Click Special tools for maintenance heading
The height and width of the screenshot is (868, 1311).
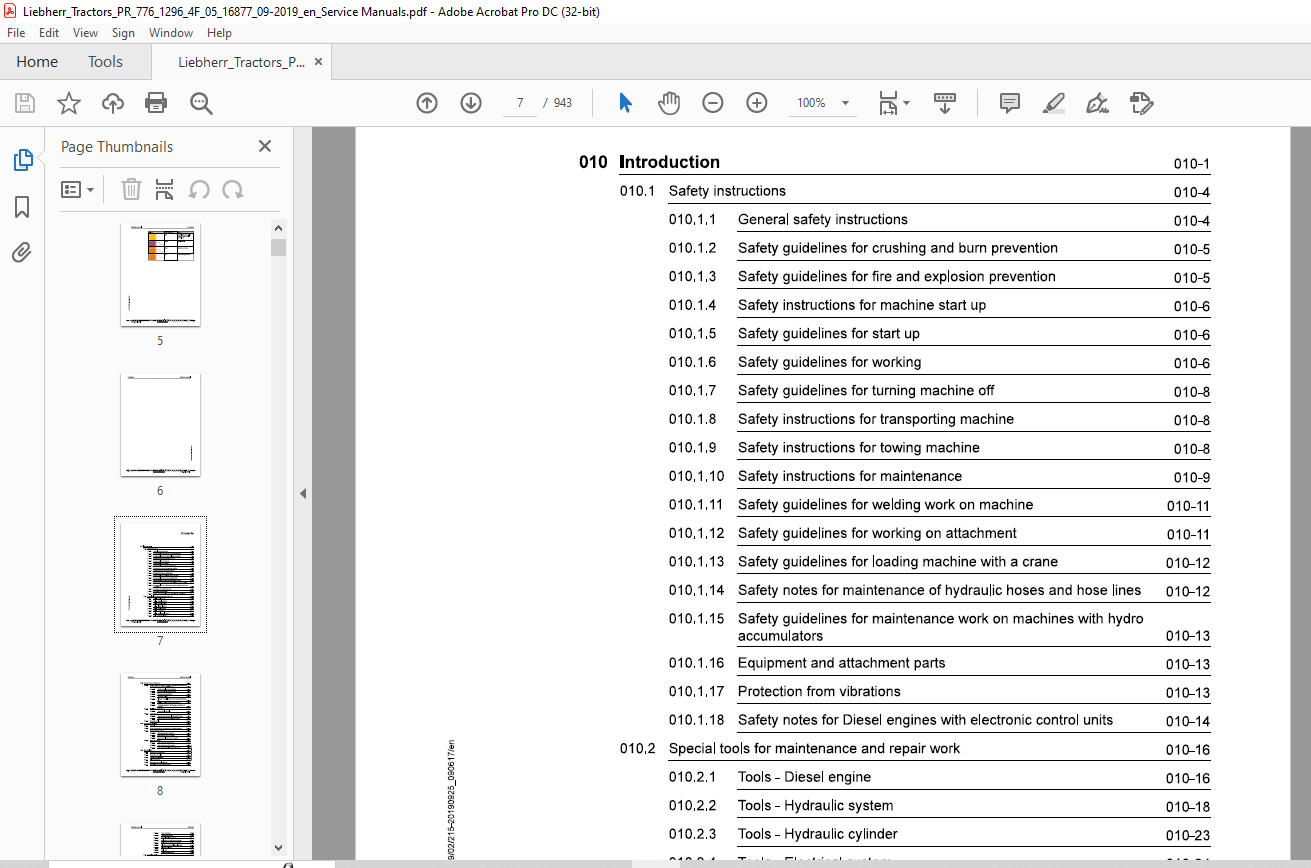point(814,748)
